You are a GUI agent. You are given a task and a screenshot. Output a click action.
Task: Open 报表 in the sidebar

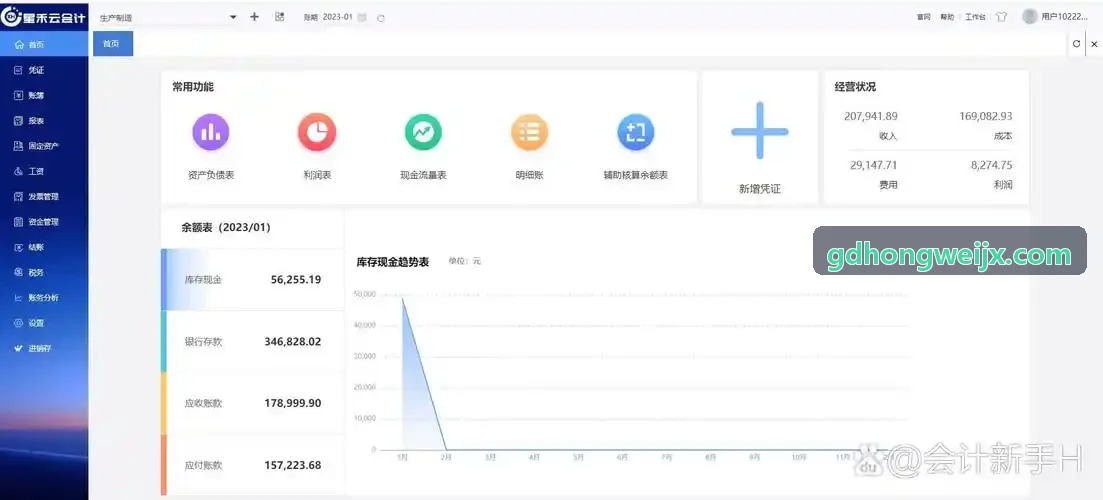44,121
